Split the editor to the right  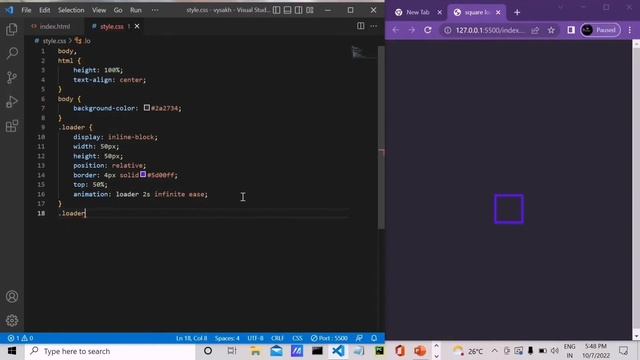(x=360, y=26)
